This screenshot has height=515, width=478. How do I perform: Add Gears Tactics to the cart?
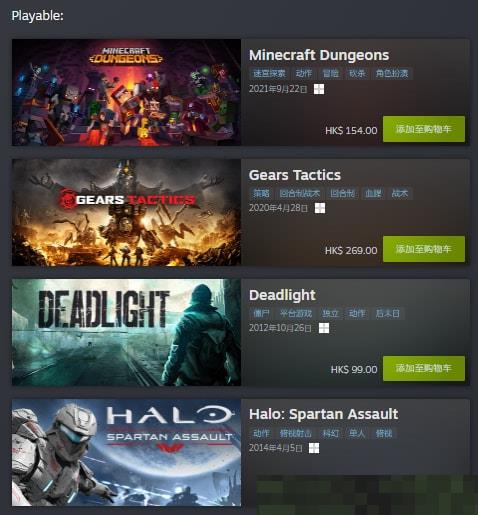click(x=424, y=249)
